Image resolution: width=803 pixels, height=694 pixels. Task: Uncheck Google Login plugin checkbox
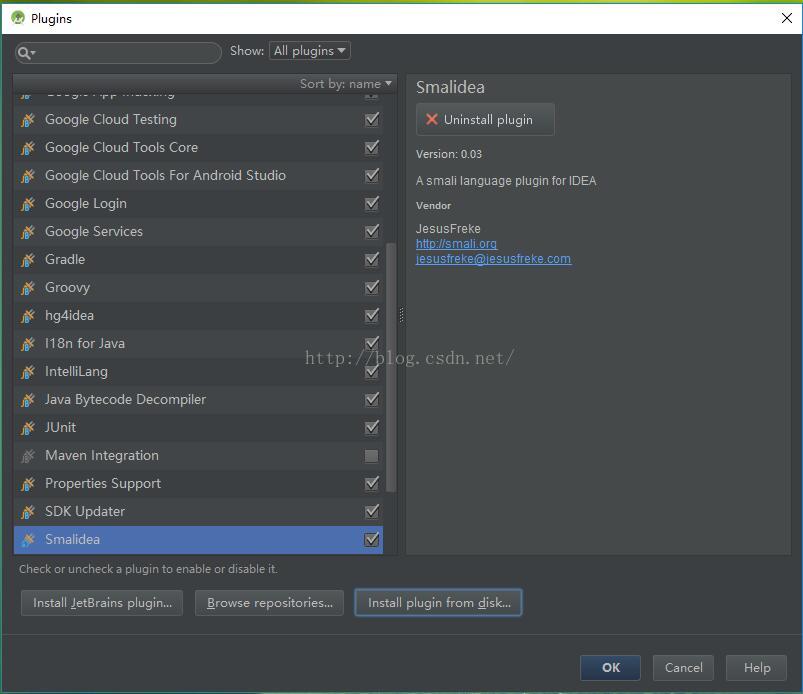[x=372, y=203]
